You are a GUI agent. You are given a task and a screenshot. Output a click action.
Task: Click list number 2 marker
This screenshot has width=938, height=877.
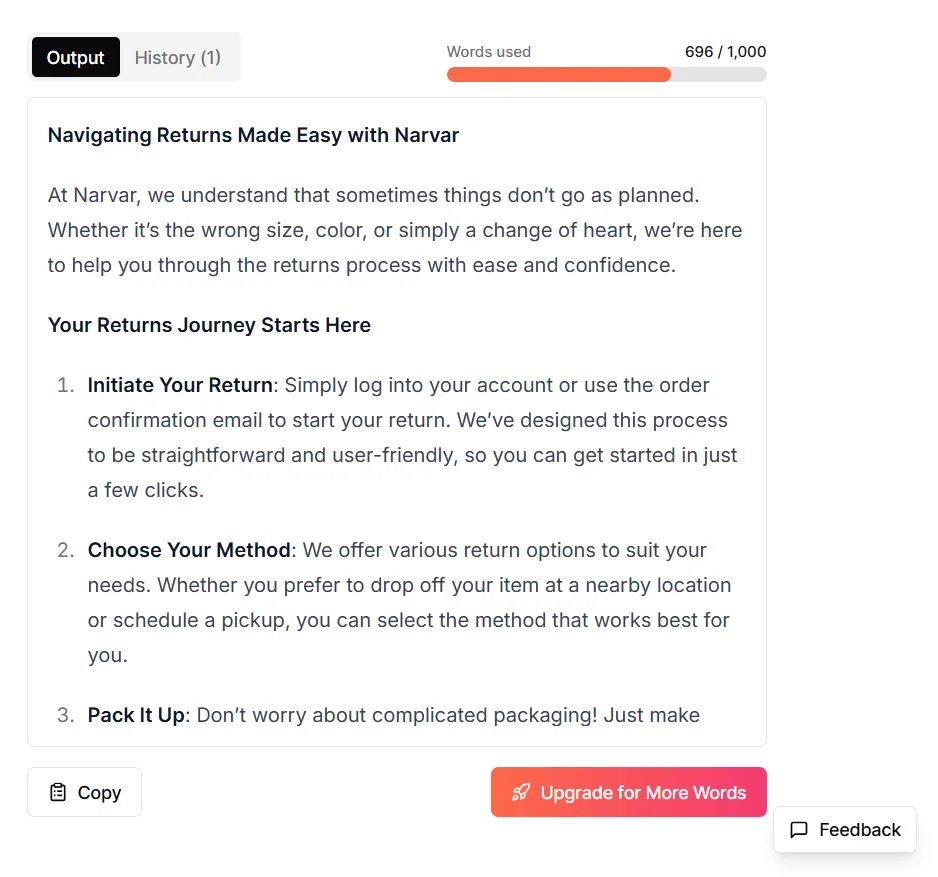coord(65,550)
